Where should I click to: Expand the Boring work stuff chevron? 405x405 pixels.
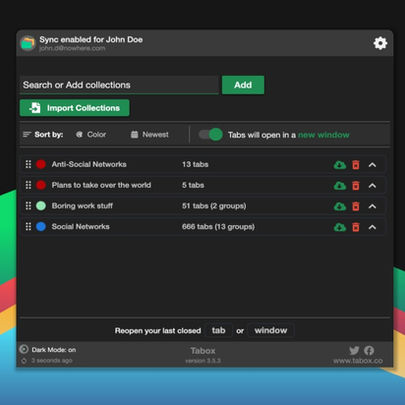pos(372,206)
